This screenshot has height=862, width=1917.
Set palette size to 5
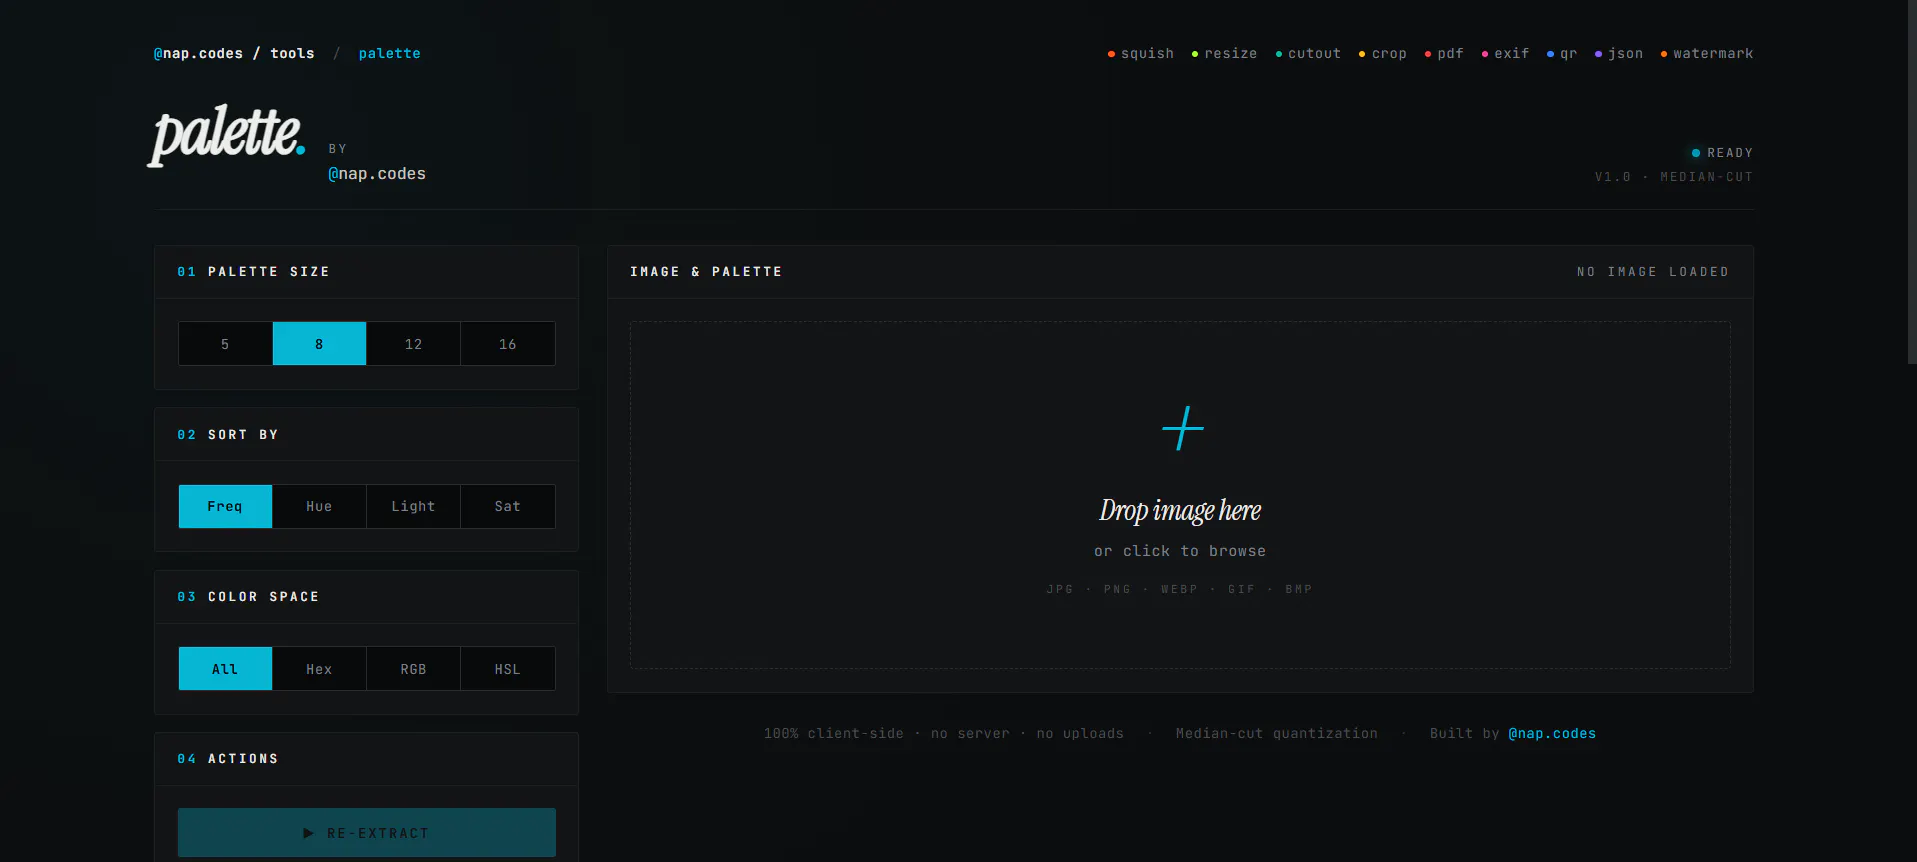(225, 344)
